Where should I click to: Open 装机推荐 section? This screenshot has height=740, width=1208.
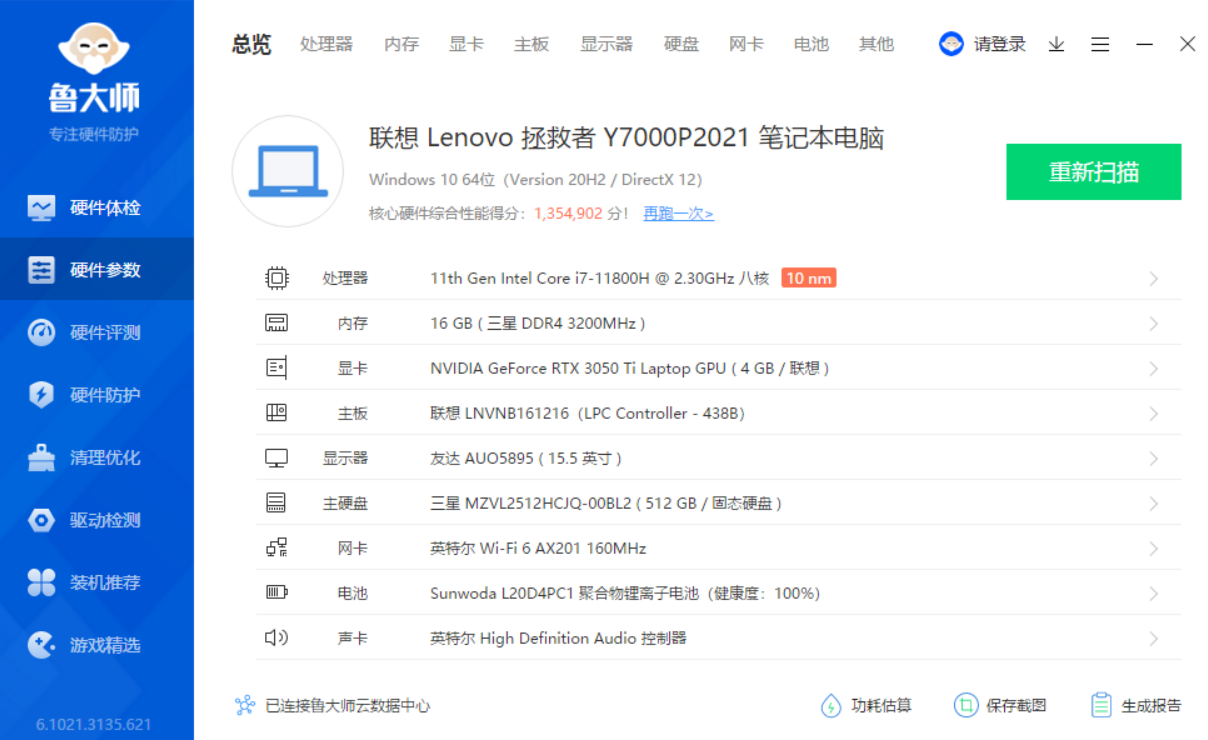click(x=97, y=583)
